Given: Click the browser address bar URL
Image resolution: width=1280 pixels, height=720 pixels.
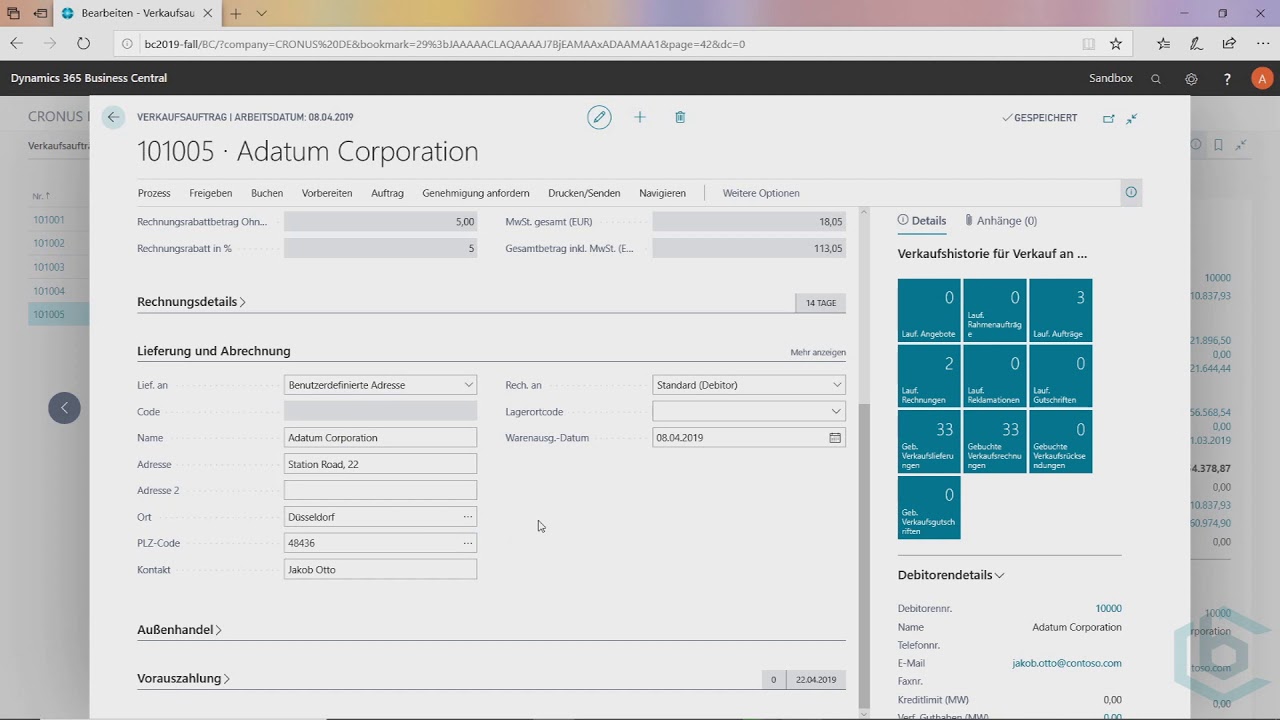Looking at the screenshot, I should 445,44.
